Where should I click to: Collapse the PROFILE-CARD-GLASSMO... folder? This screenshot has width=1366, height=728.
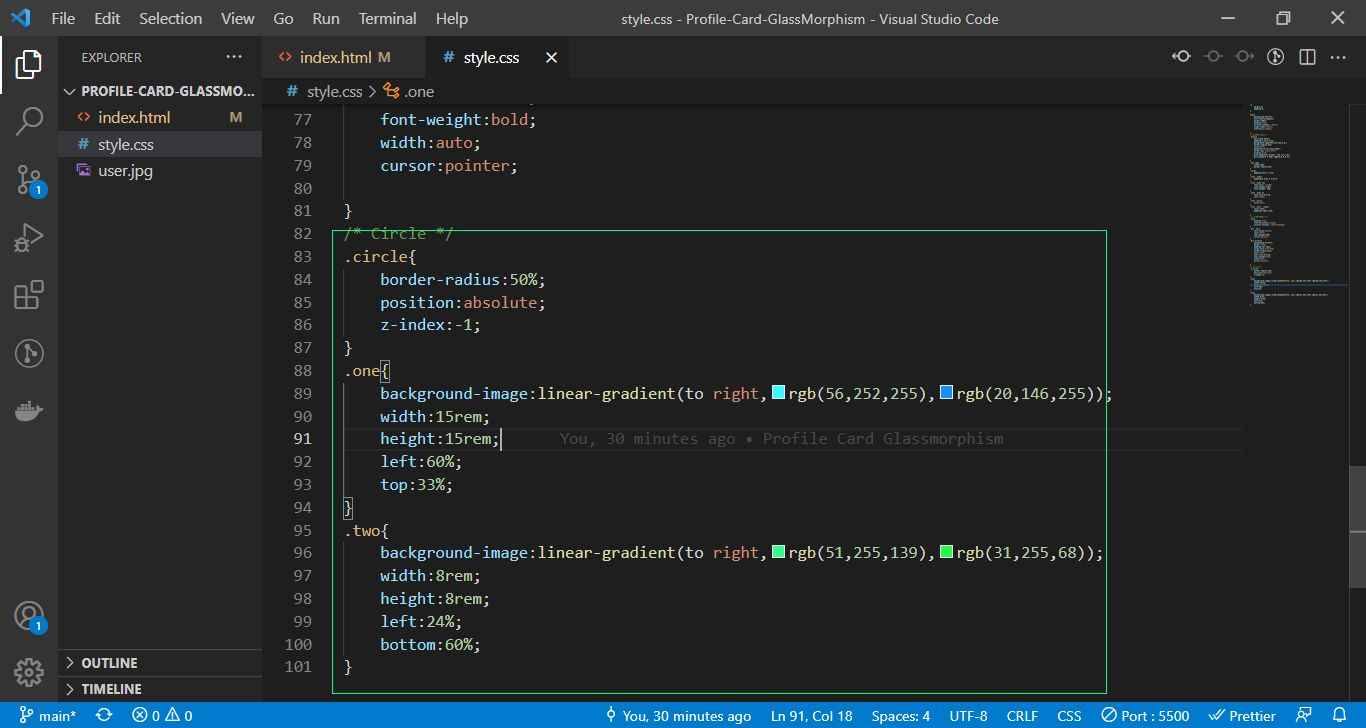tap(159, 91)
